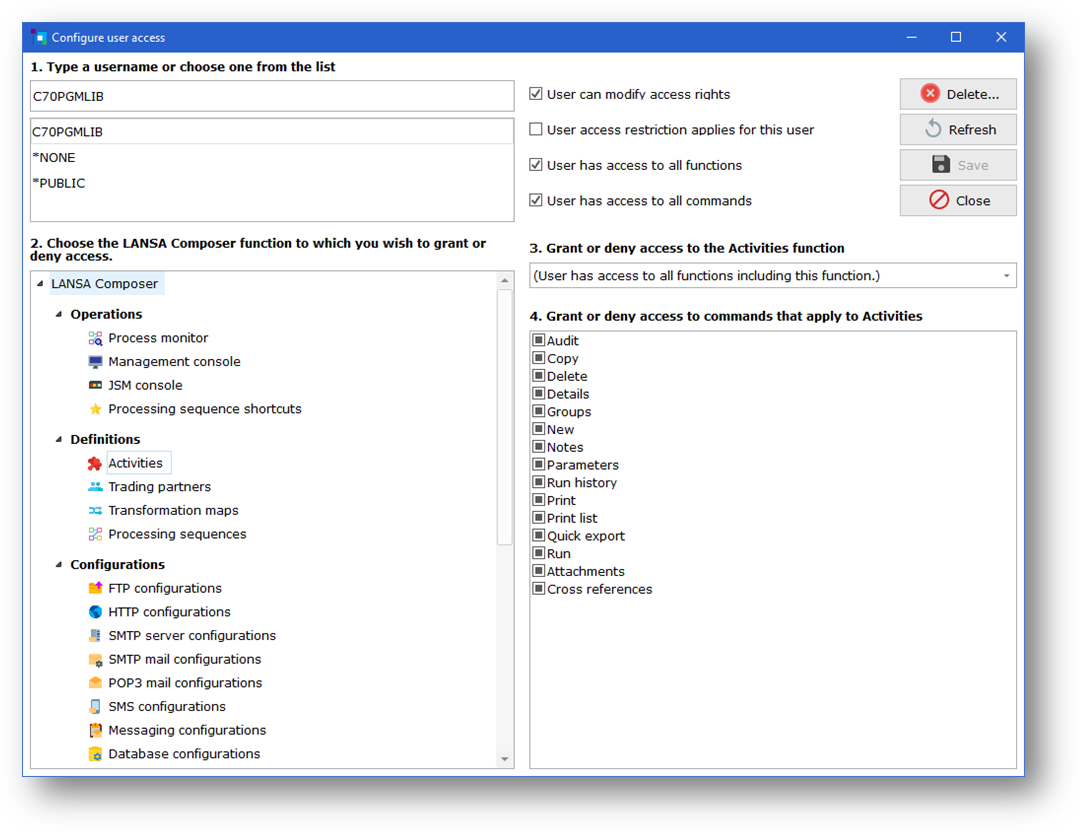Screen dimensions: 1080x832
Task: Click the Process monitor icon
Action: 95,337
